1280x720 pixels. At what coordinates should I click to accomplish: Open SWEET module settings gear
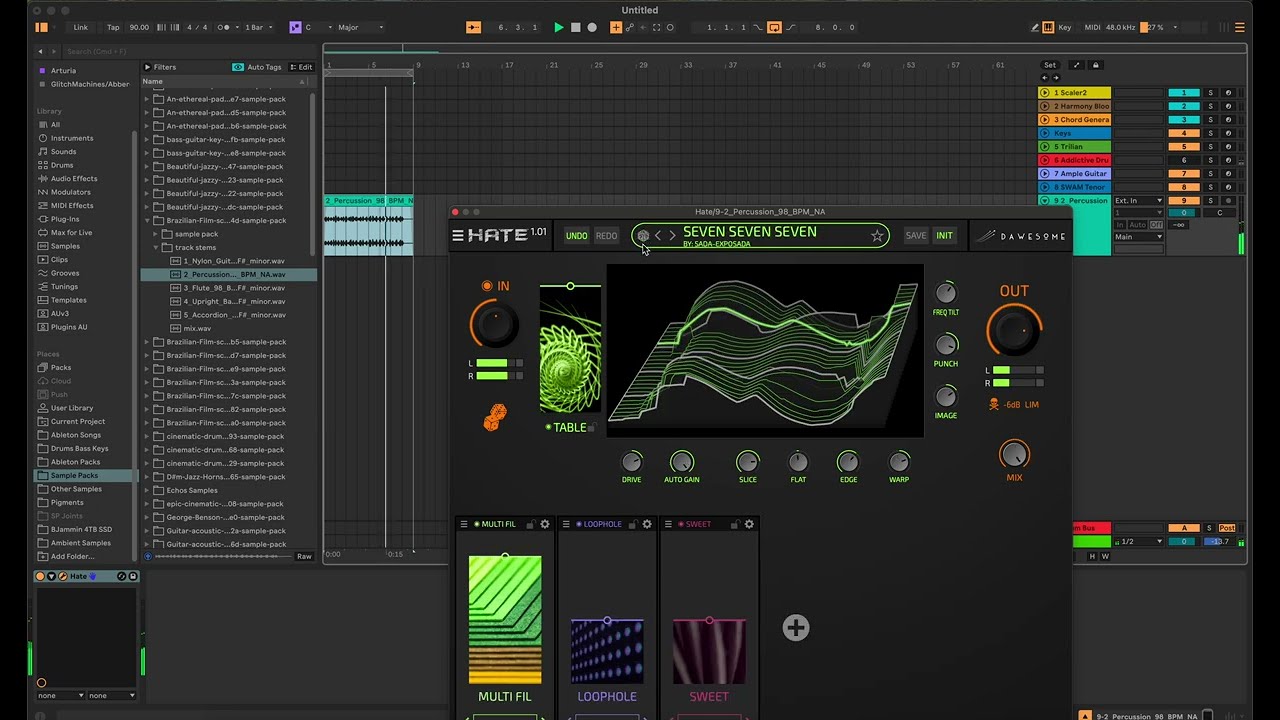(749, 524)
